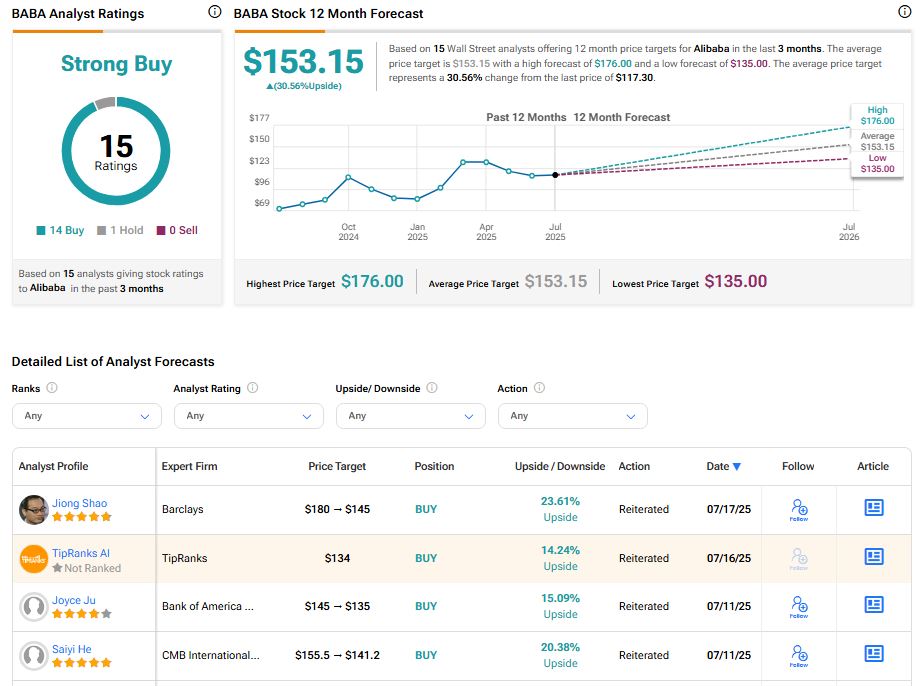Screen dimensions: 924x686
Task: Click info icon beside Upside/ Downside filter label
Action: click(432, 388)
